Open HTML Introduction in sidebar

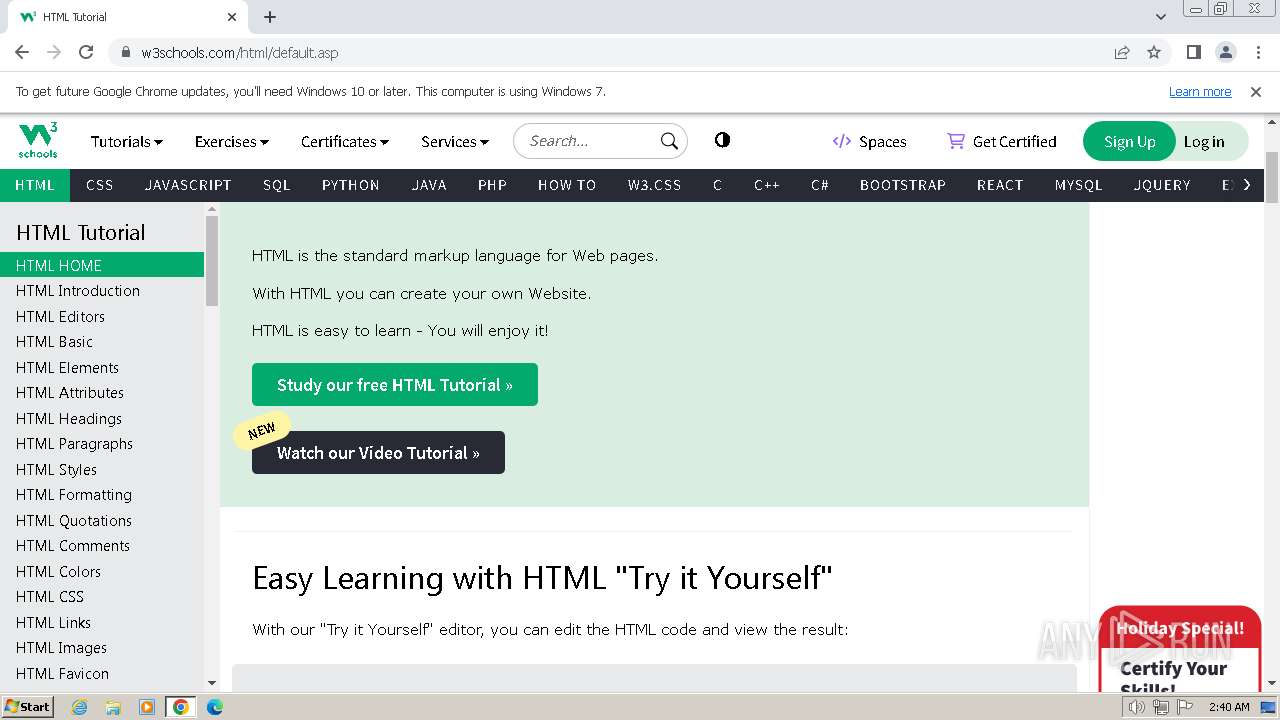pos(102,291)
